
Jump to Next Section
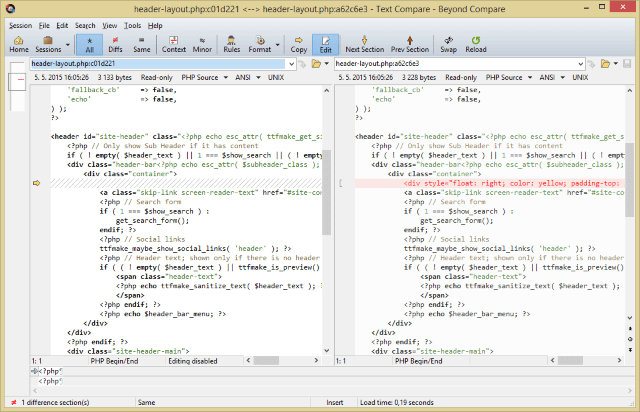click(x=365, y=43)
